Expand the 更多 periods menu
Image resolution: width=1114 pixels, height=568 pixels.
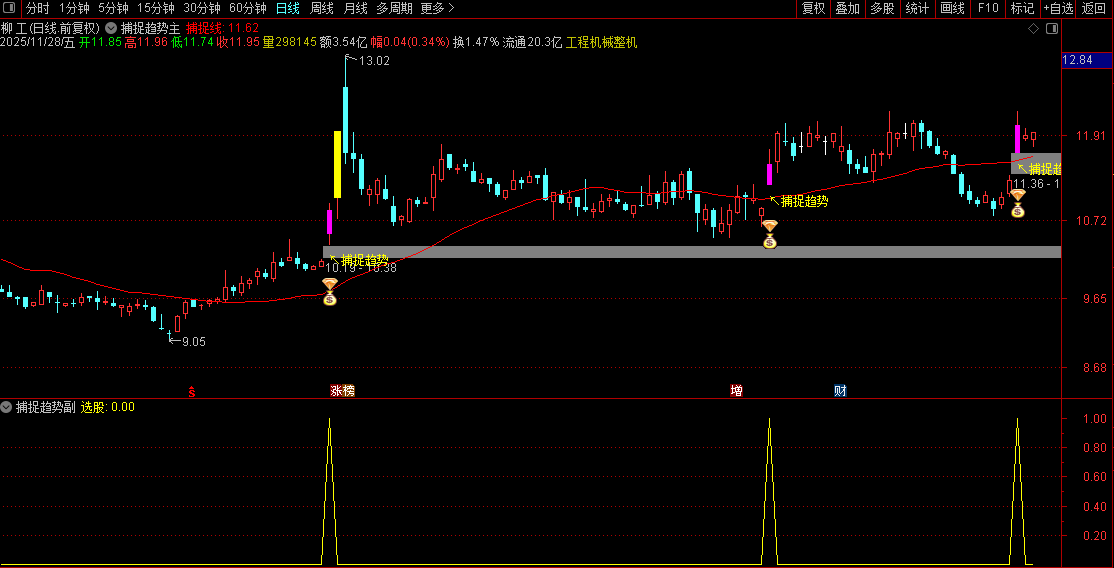point(437,9)
